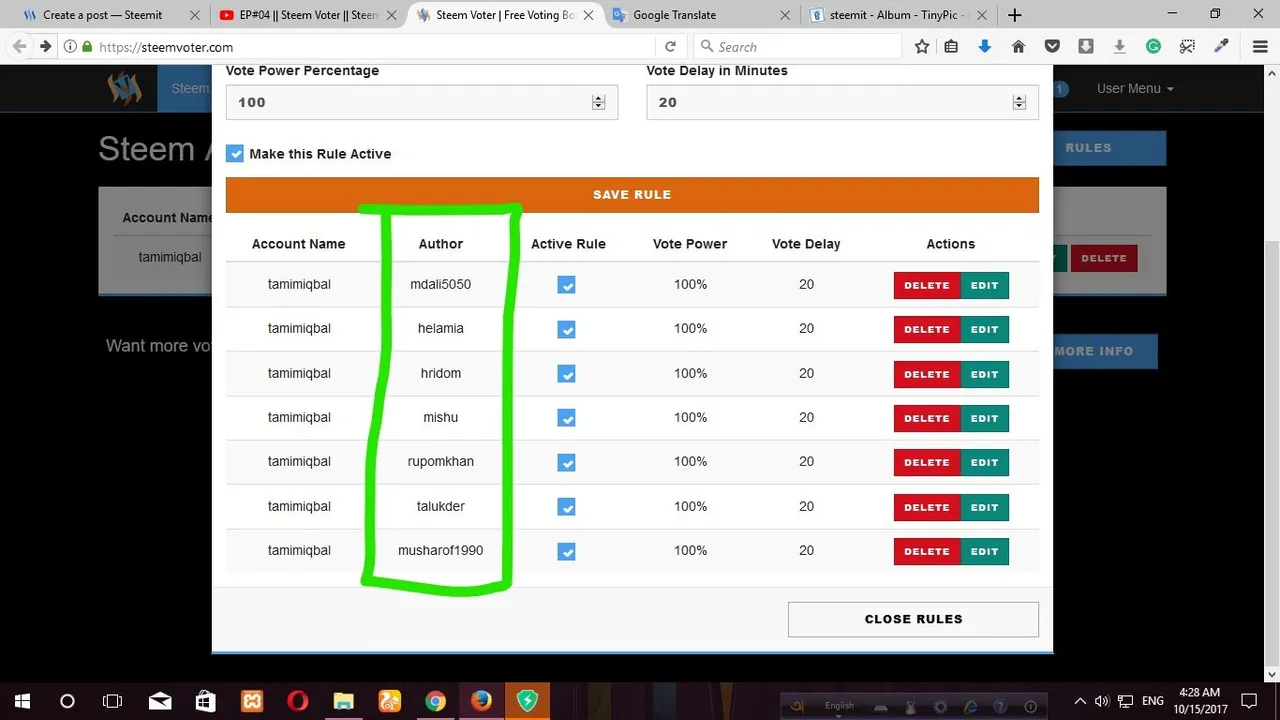Open the green shield security app on taskbar
1280x720 pixels.
click(x=527, y=701)
